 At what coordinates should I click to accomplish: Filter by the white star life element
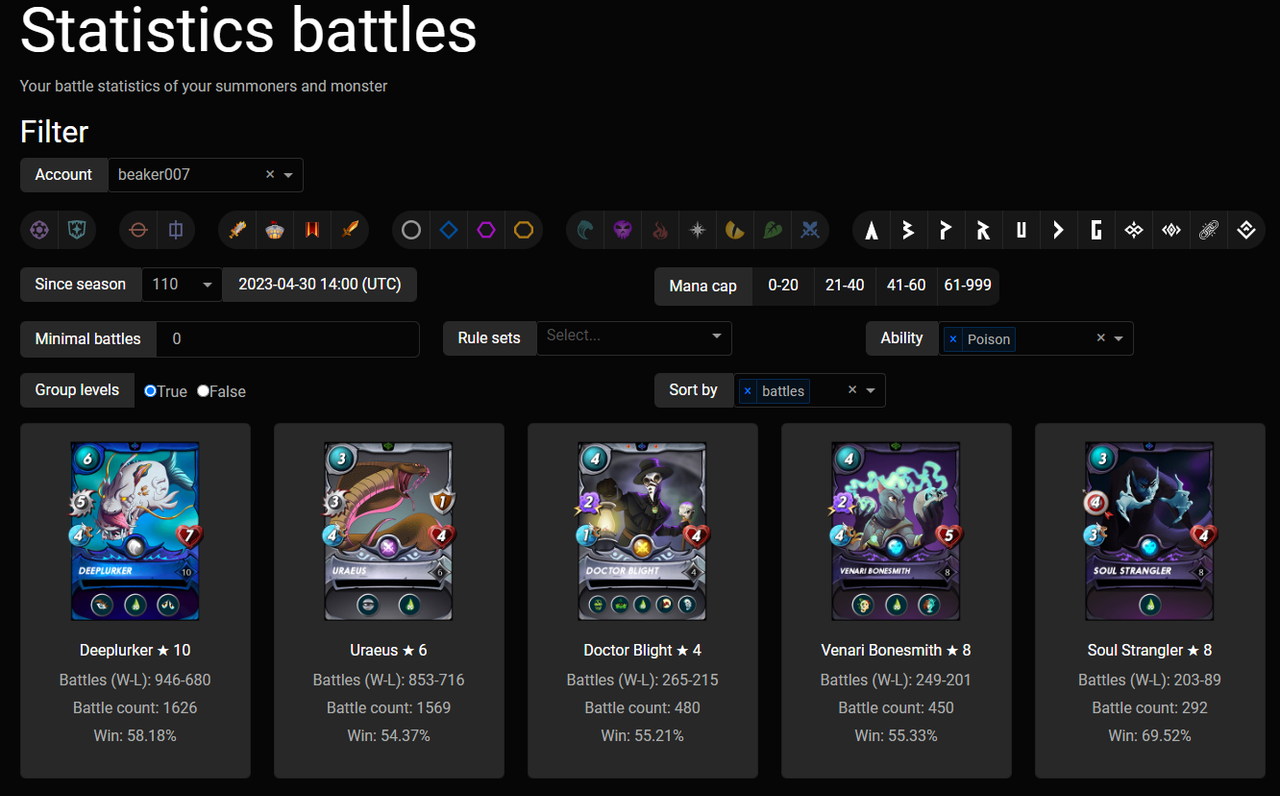click(697, 230)
